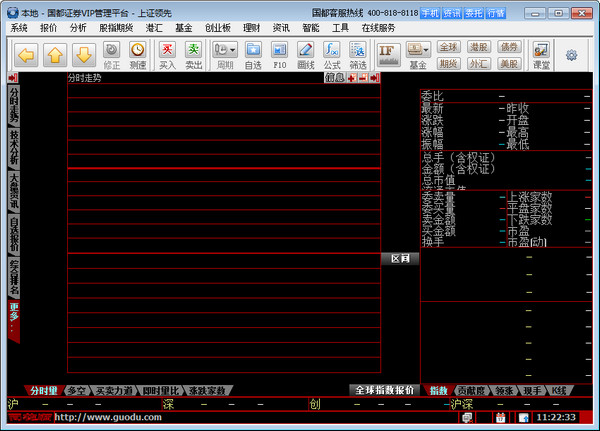Click the 全球指数报价 button
Screen dimensions: 600x431
click(384, 390)
